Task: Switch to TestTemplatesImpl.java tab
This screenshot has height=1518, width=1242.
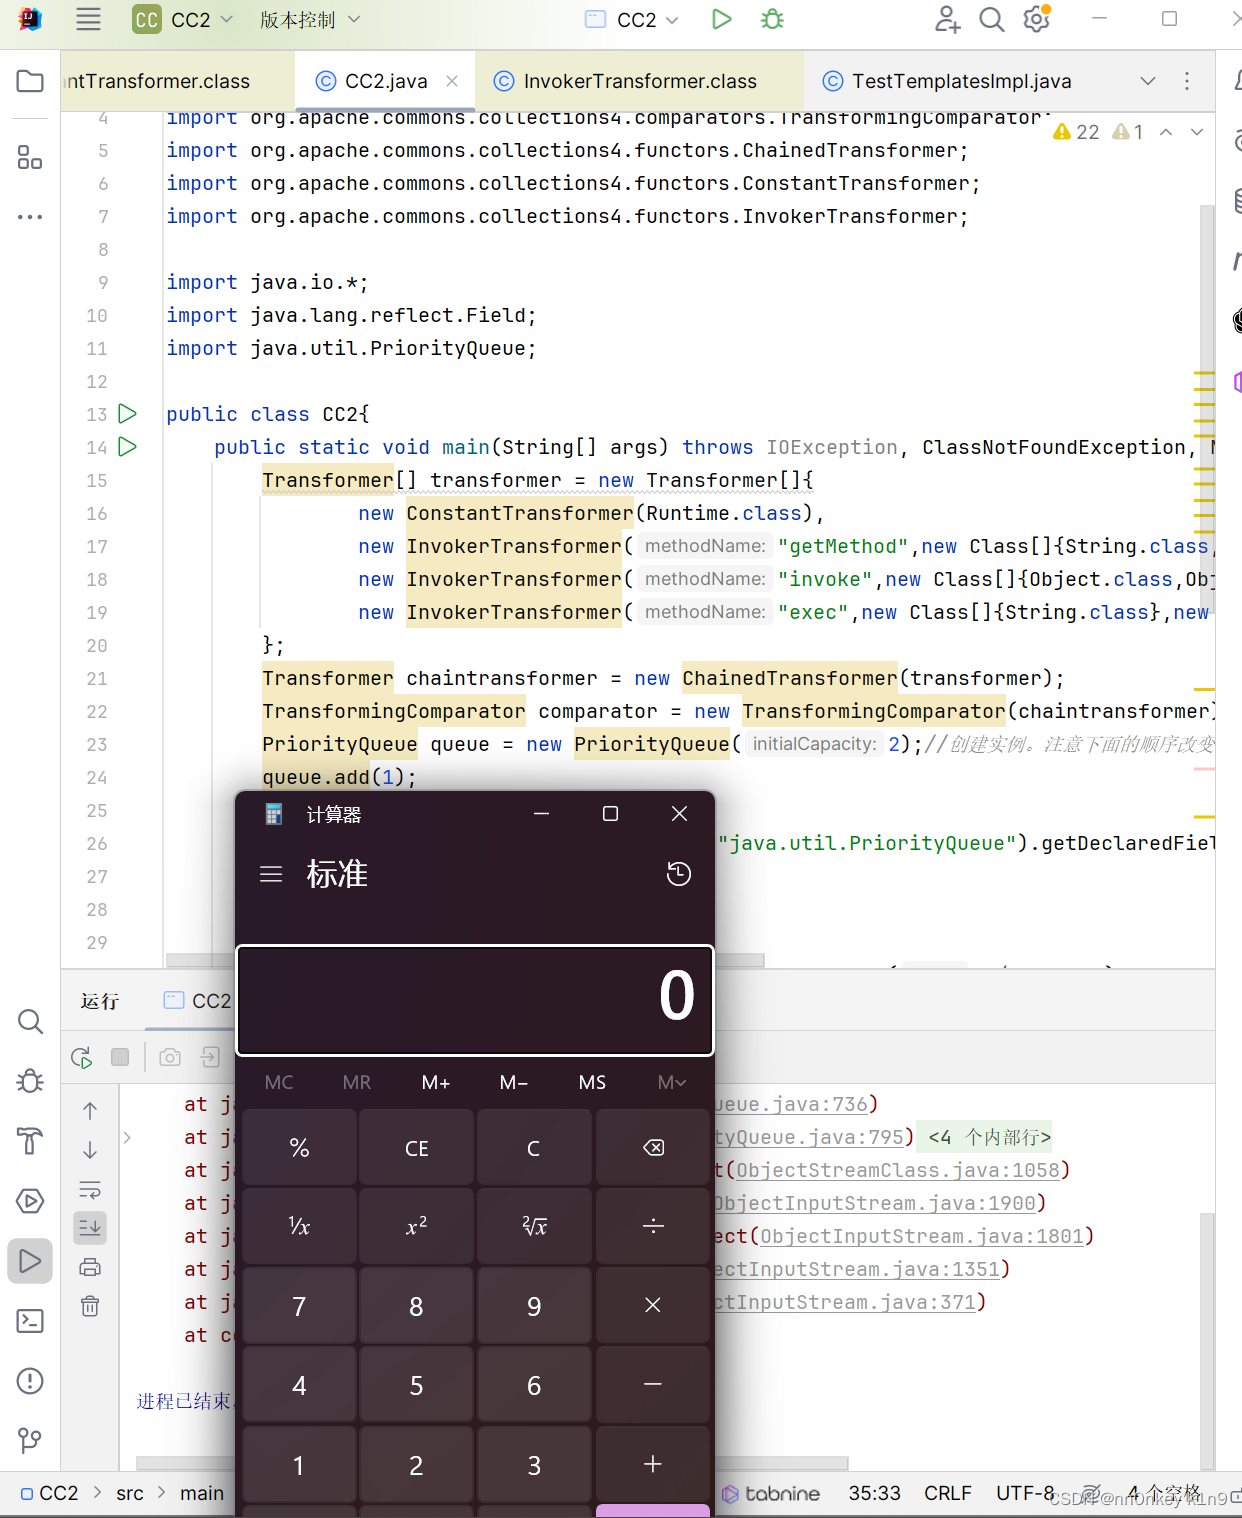Action: 961,81
